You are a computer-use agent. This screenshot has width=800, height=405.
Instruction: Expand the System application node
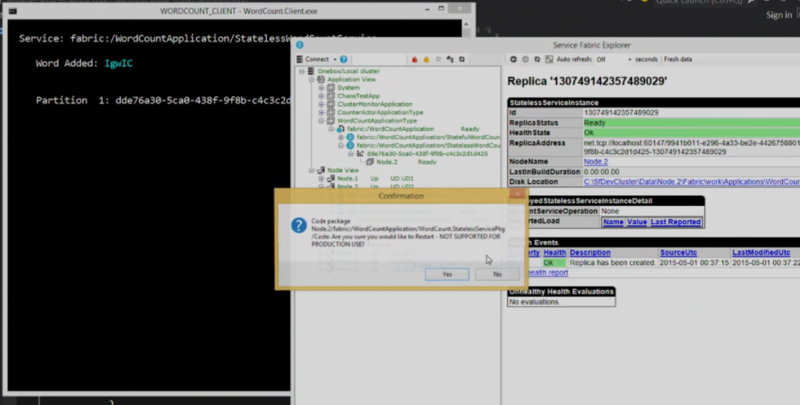point(321,88)
